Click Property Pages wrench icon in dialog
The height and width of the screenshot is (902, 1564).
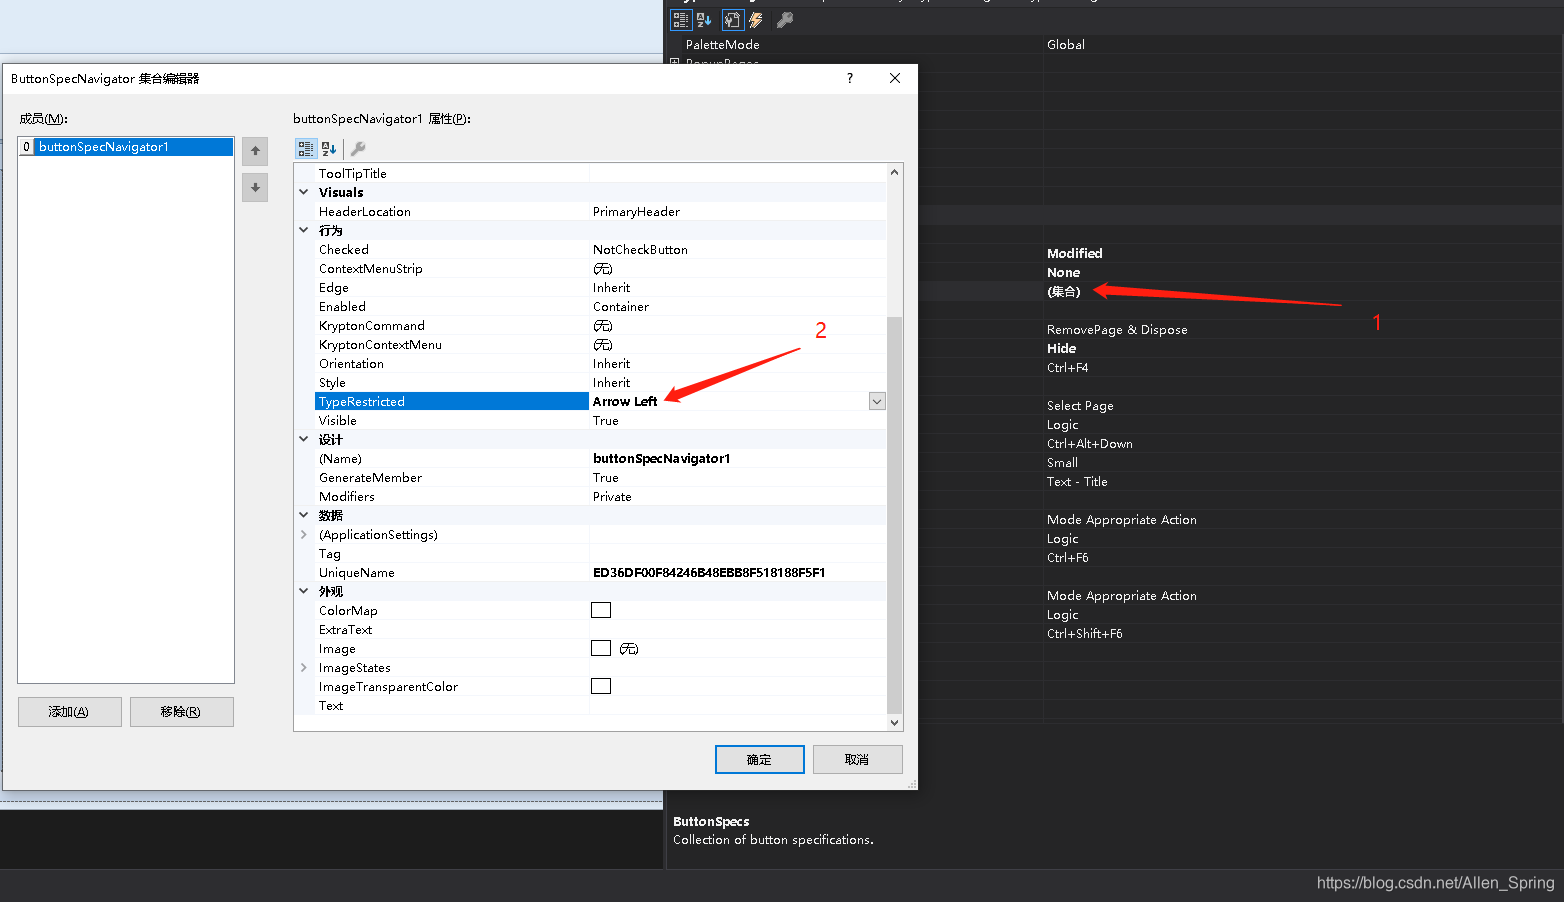pos(358,149)
